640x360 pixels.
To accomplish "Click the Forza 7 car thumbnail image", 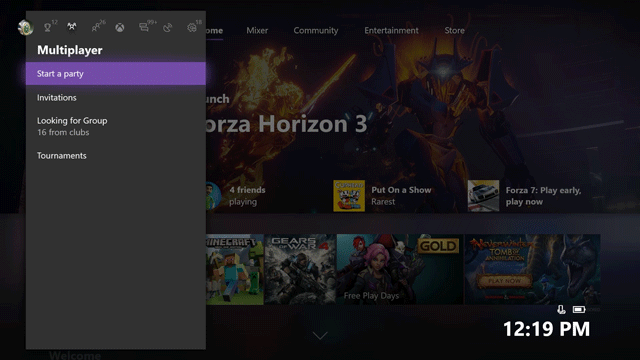I will click(x=483, y=196).
